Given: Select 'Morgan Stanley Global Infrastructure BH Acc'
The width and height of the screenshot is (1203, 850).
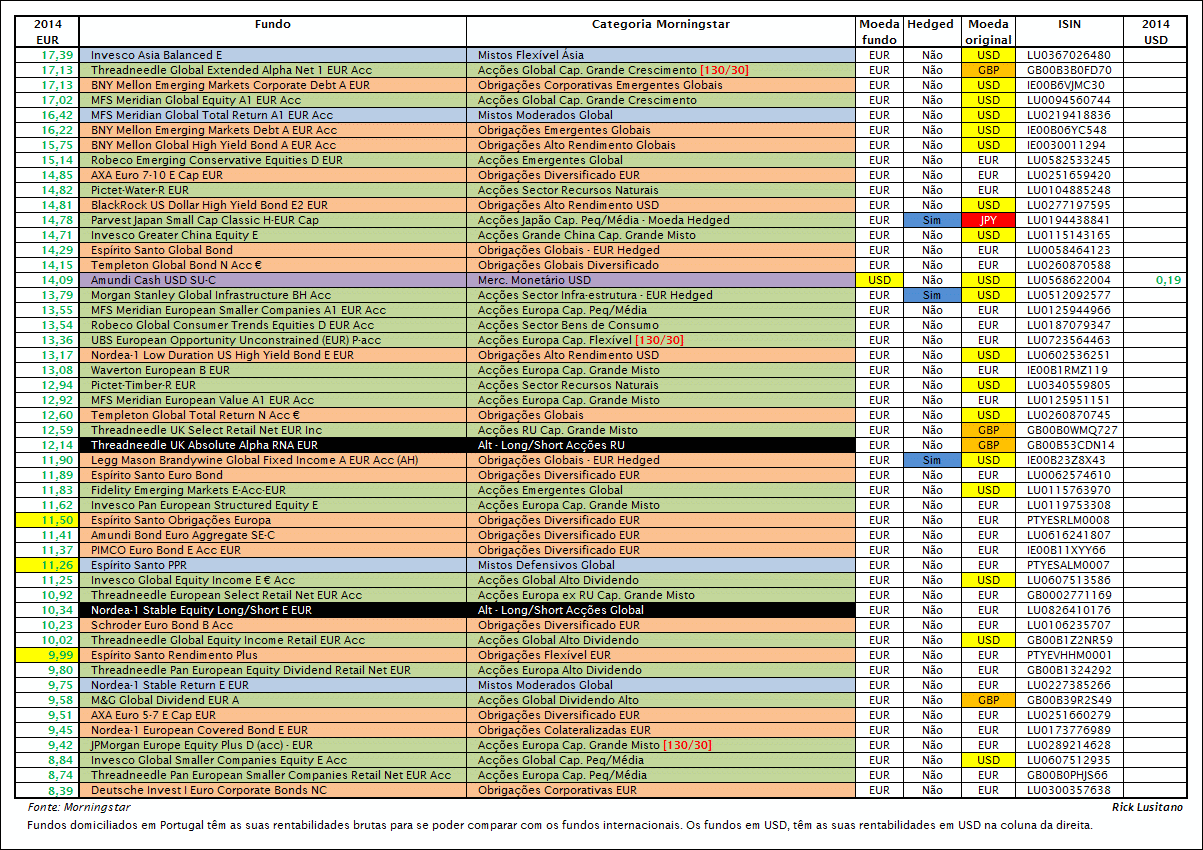Looking at the screenshot, I should click(x=273, y=295).
